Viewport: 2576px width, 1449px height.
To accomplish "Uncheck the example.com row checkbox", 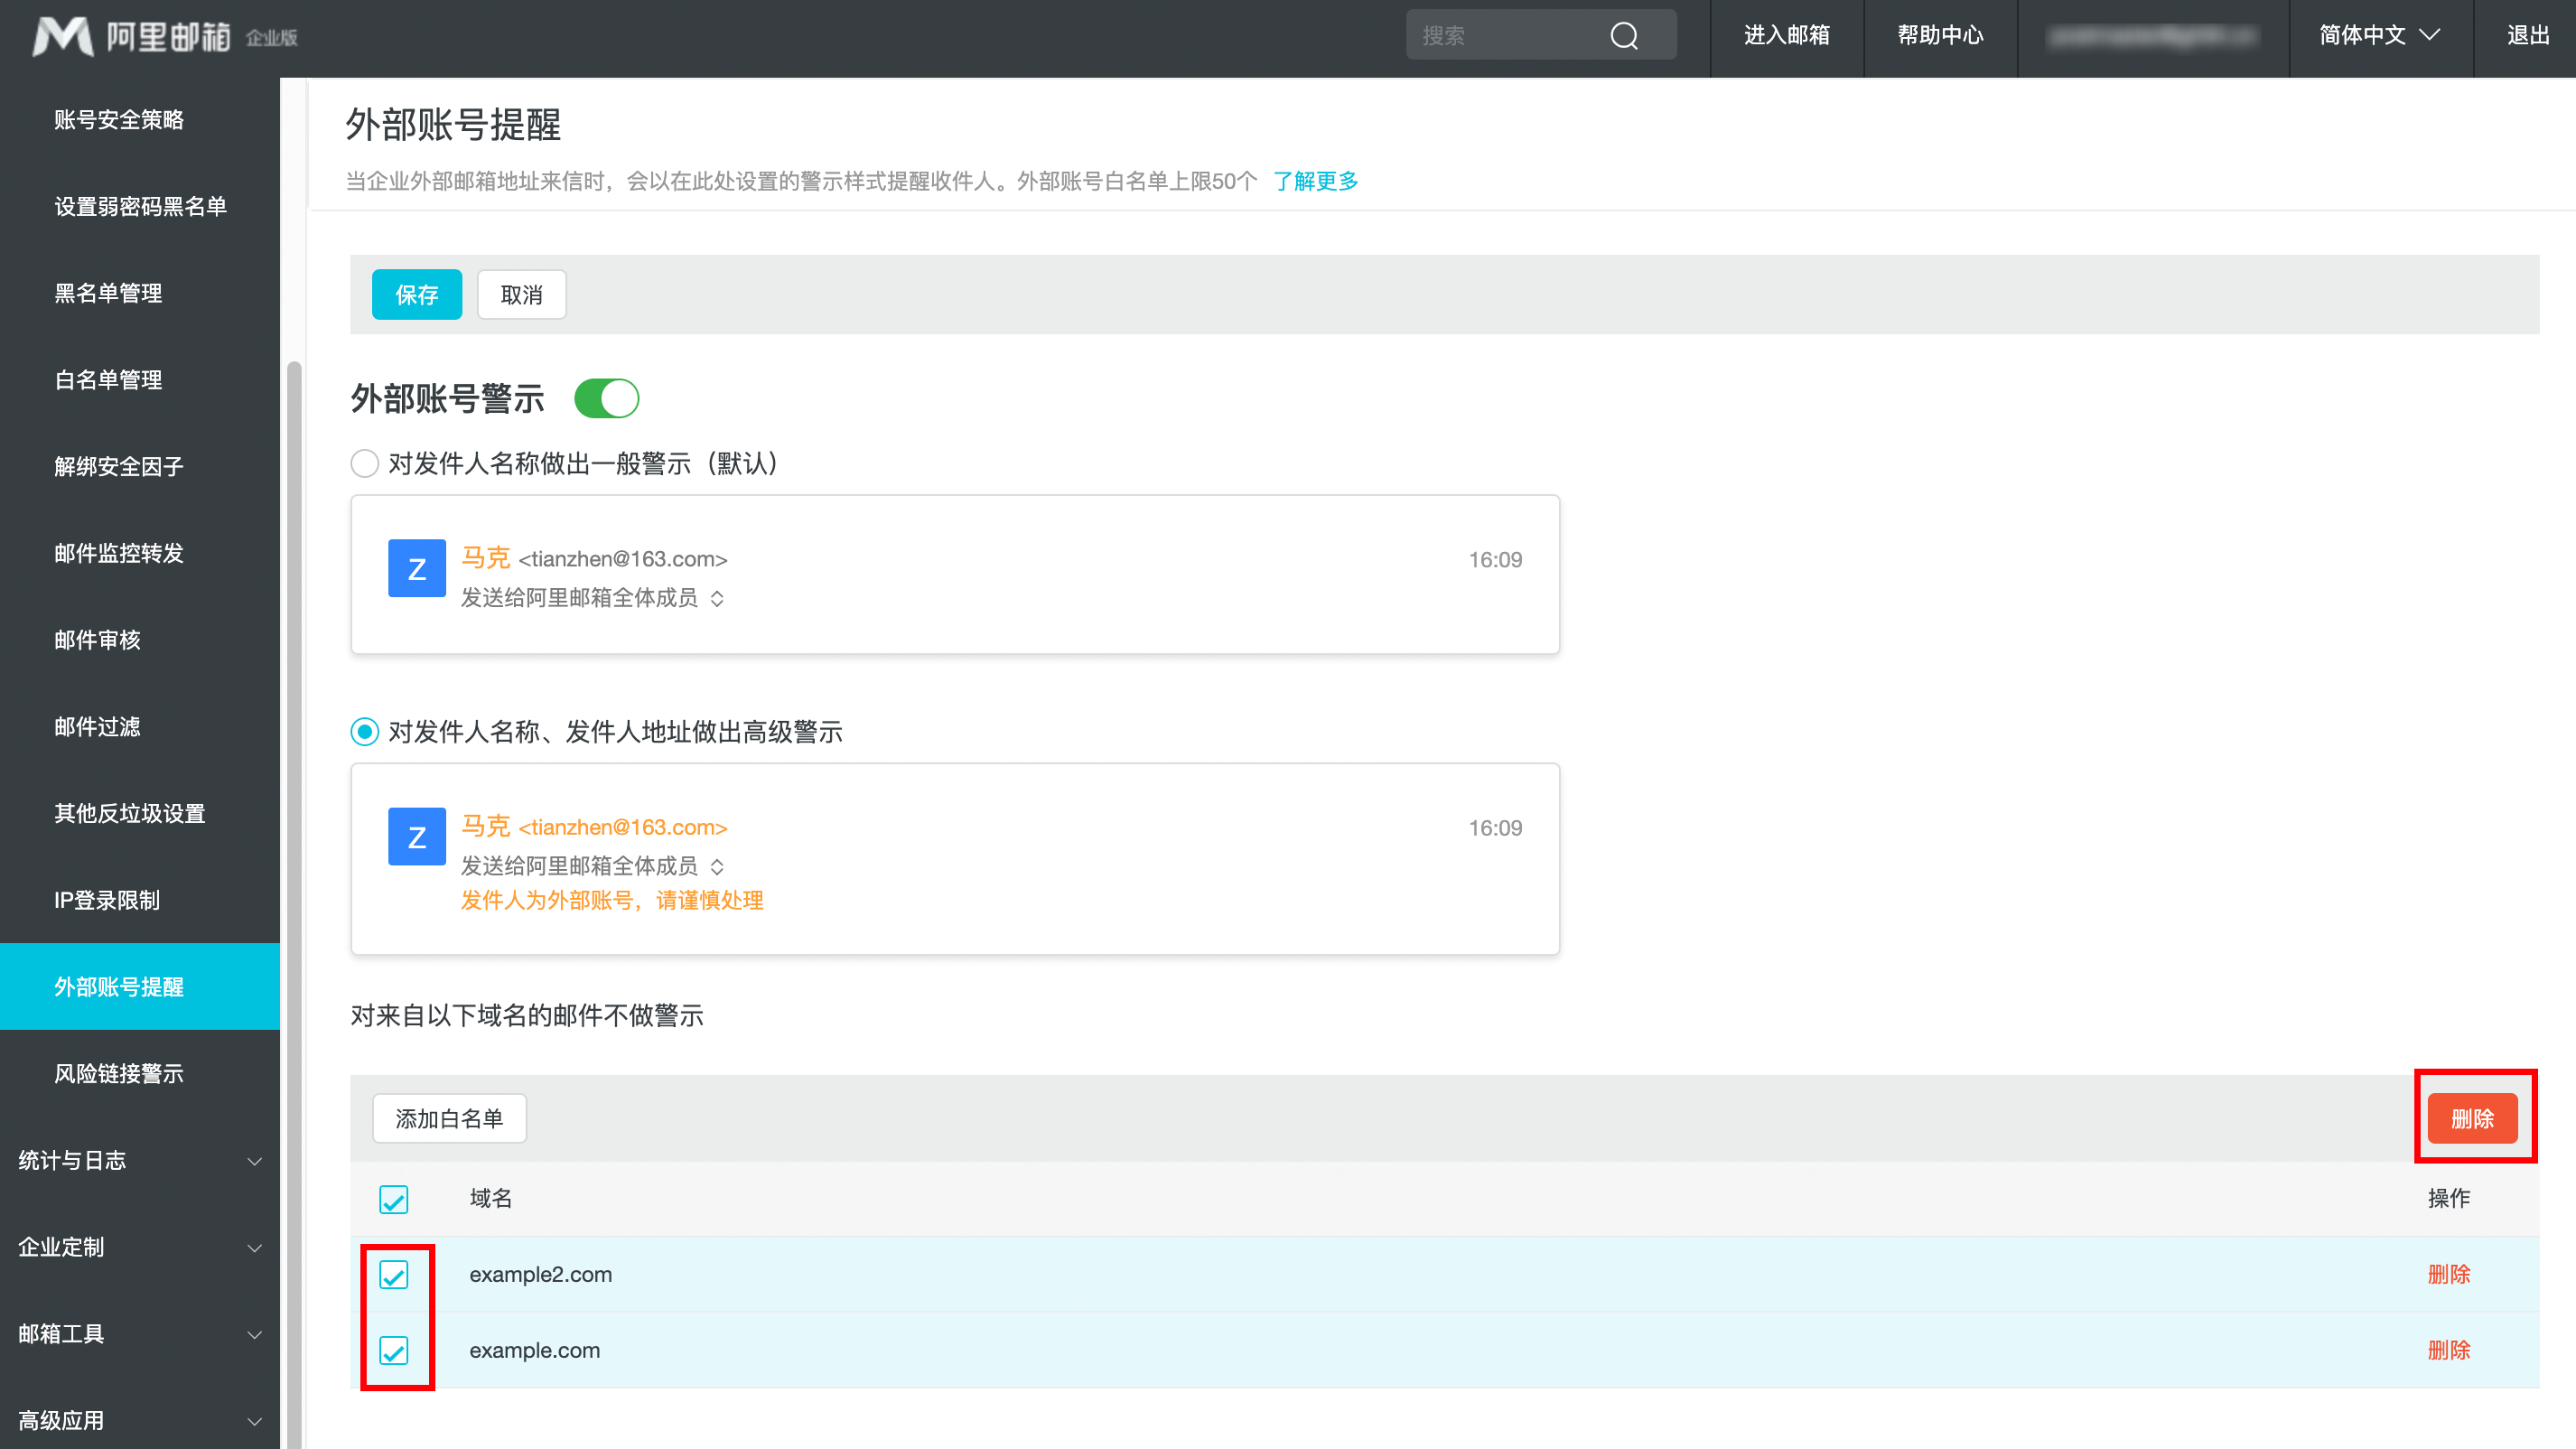I will point(394,1351).
